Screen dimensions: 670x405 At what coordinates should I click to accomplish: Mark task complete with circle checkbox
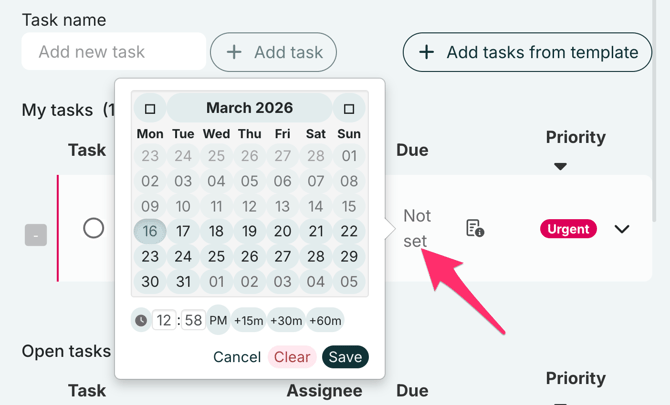[93, 228]
